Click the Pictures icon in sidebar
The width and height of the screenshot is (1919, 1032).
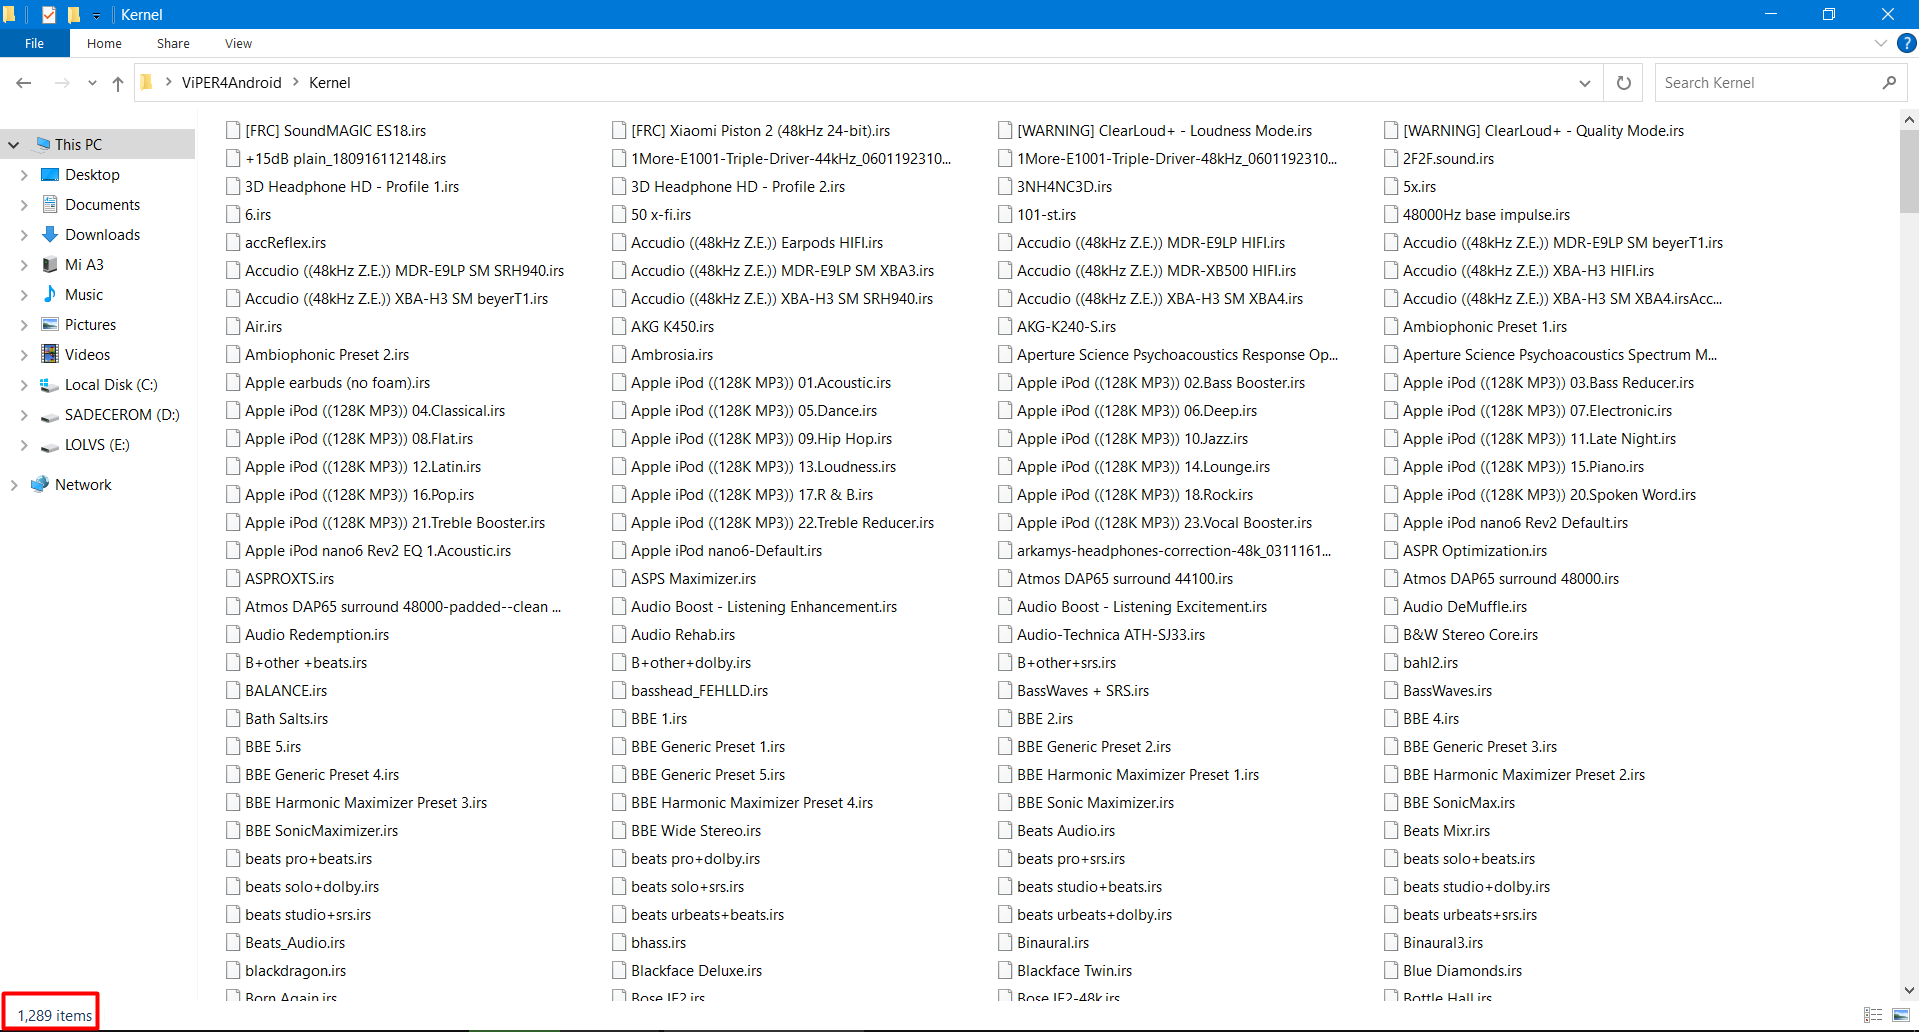[x=50, y=324]
